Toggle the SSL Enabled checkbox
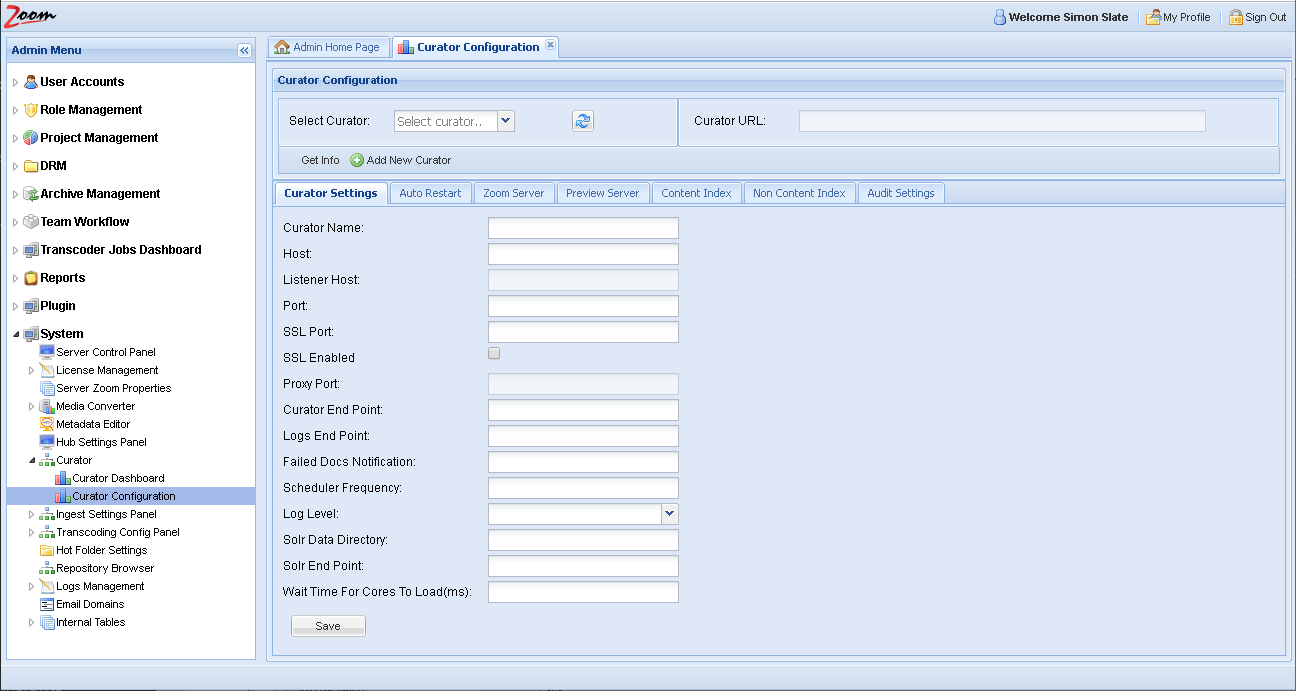 pos(494,353)
